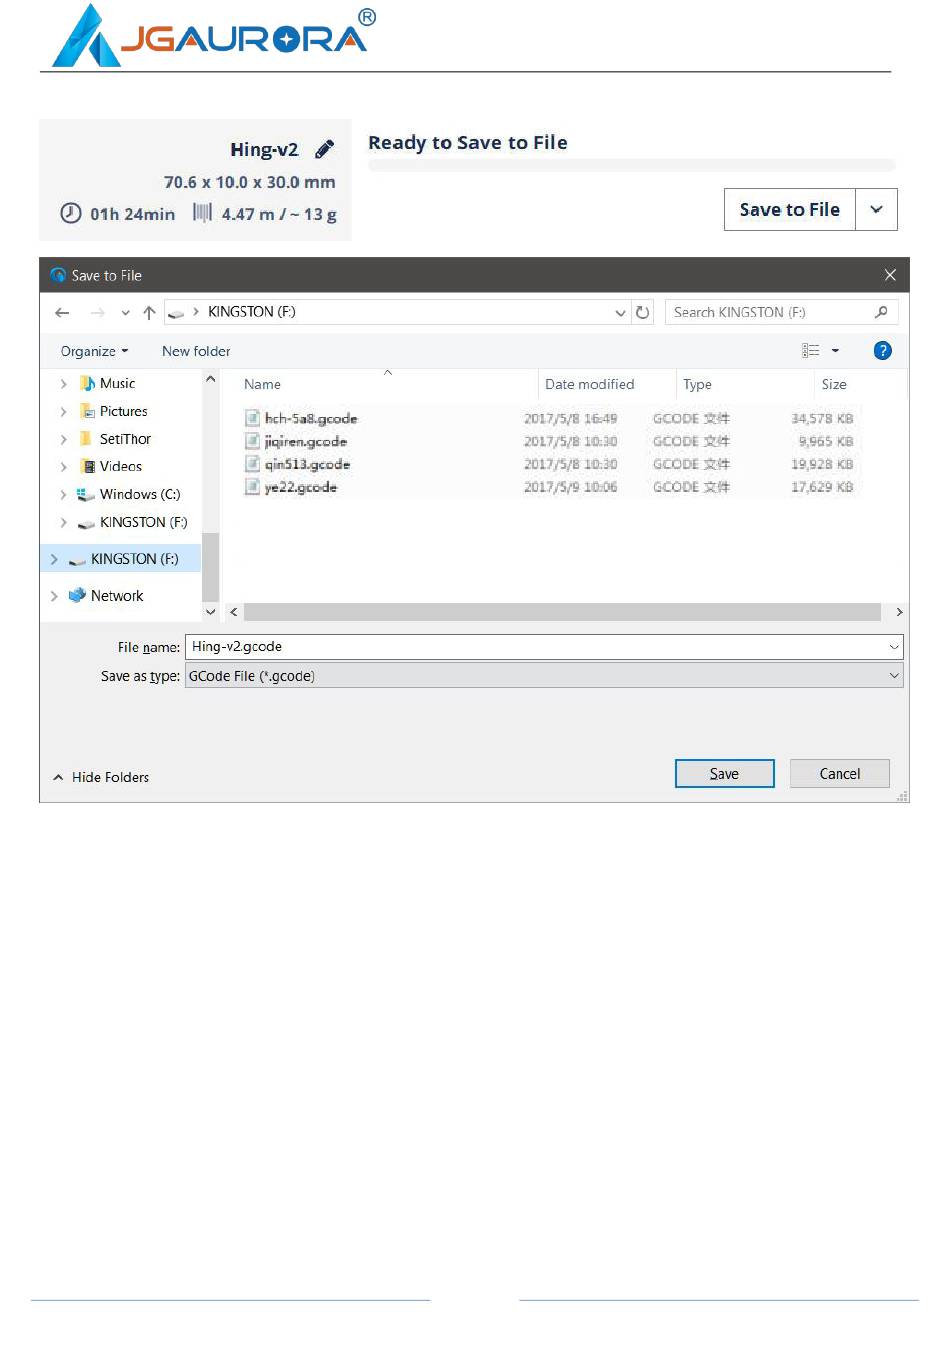The height and width of the screenshot is (1359, 950).
Task: Select Network in the navigation tree
Action: point(117,596)
